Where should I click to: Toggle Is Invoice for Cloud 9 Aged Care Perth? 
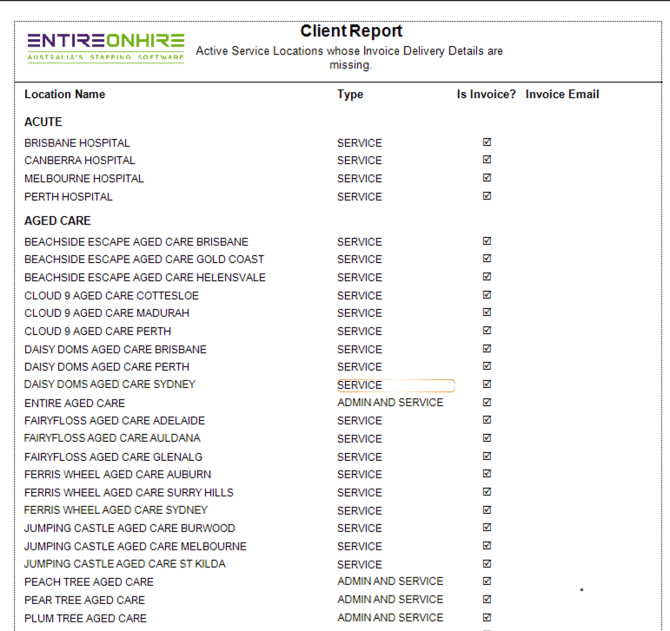click(x=487, y=331)
